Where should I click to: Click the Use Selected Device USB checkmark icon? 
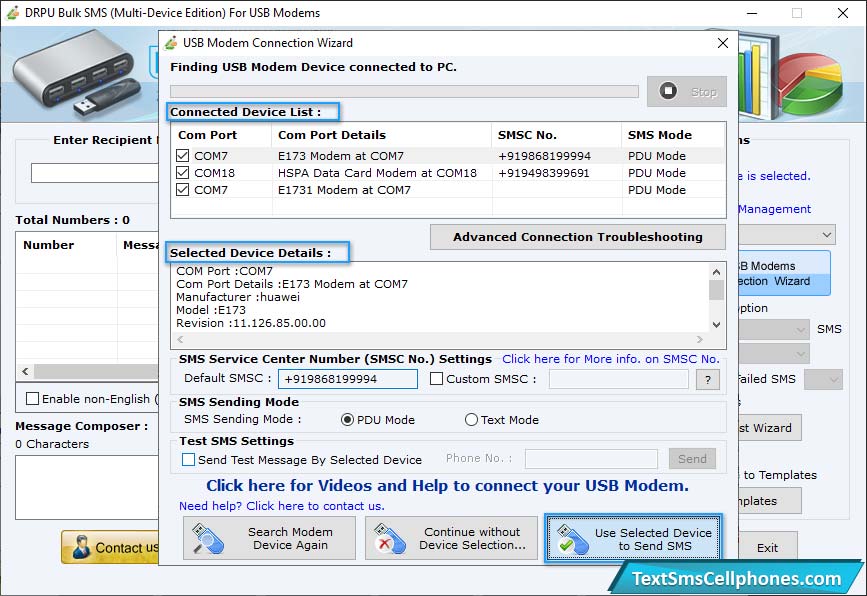tap(572, 539)
